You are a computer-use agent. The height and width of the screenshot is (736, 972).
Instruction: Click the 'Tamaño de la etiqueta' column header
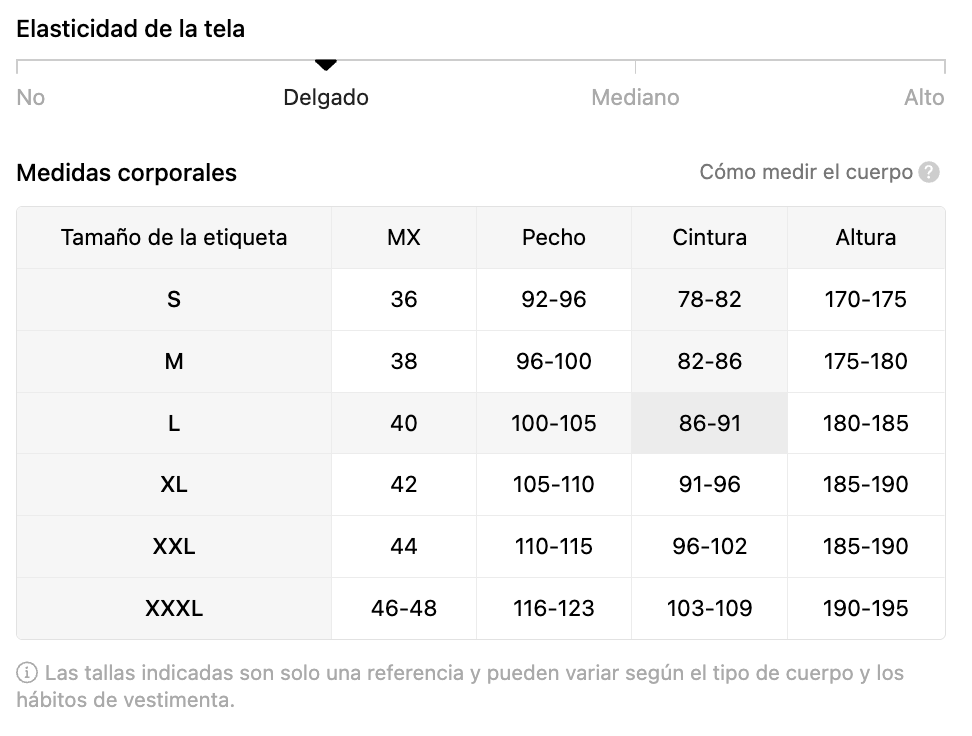(x=174, y=237)
